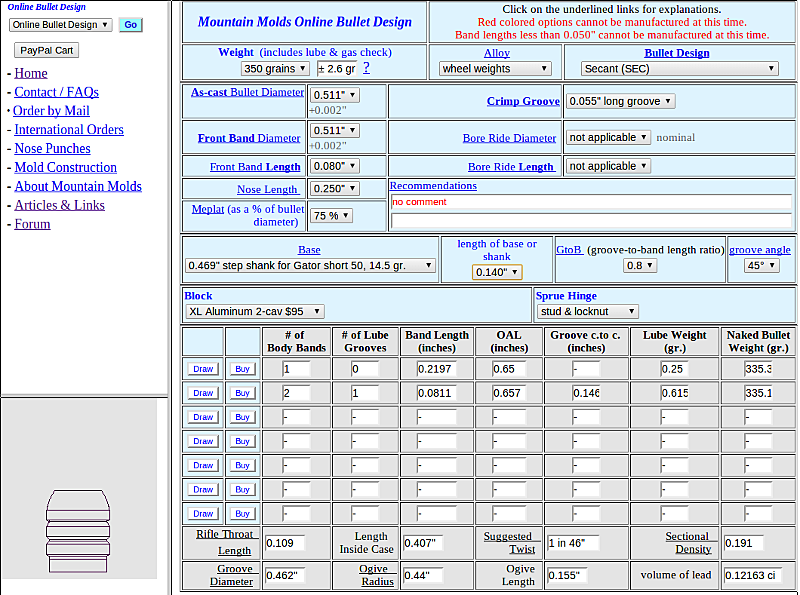Image resolution: width=800 pixels, height=595 pixels.
Task: Open About Mountain Molds link
Action: (x=78, y=186)
